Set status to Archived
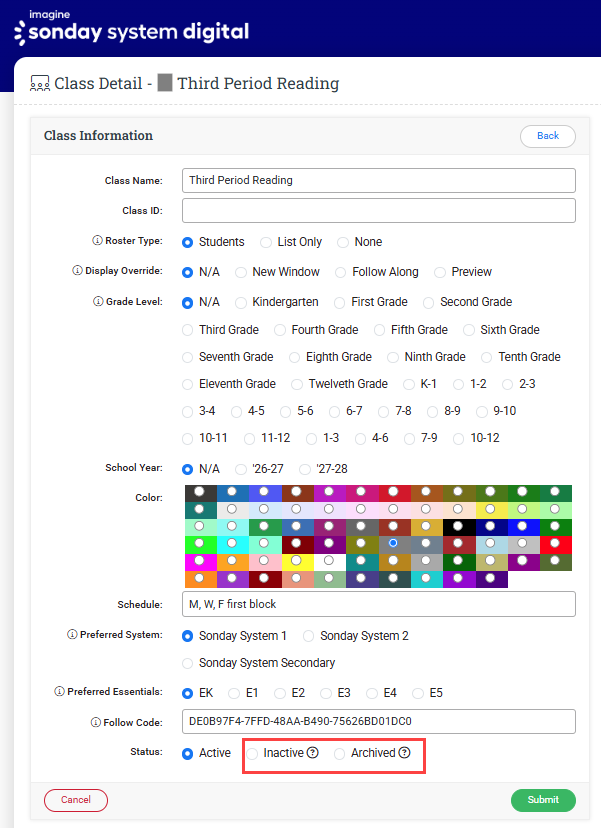The height and width of the screenshot is (828, 601). click(339, 754)
